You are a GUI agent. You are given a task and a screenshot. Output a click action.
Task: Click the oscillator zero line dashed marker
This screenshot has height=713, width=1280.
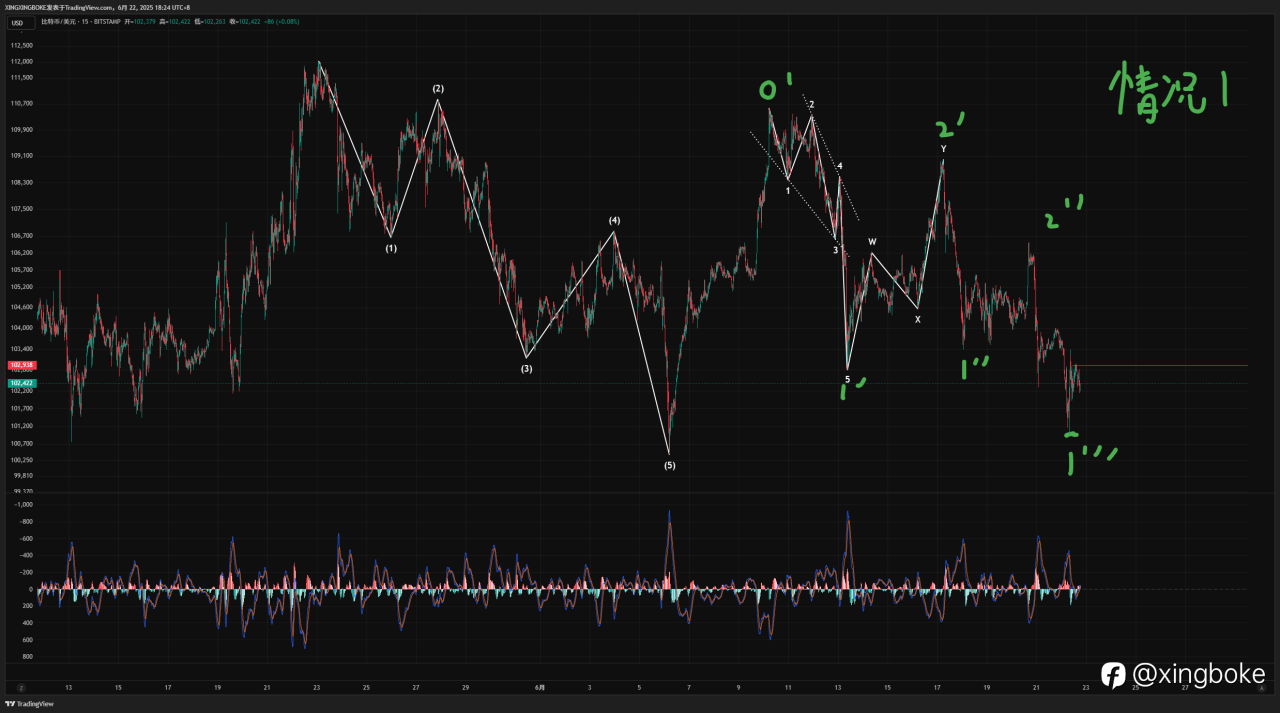1160,589
